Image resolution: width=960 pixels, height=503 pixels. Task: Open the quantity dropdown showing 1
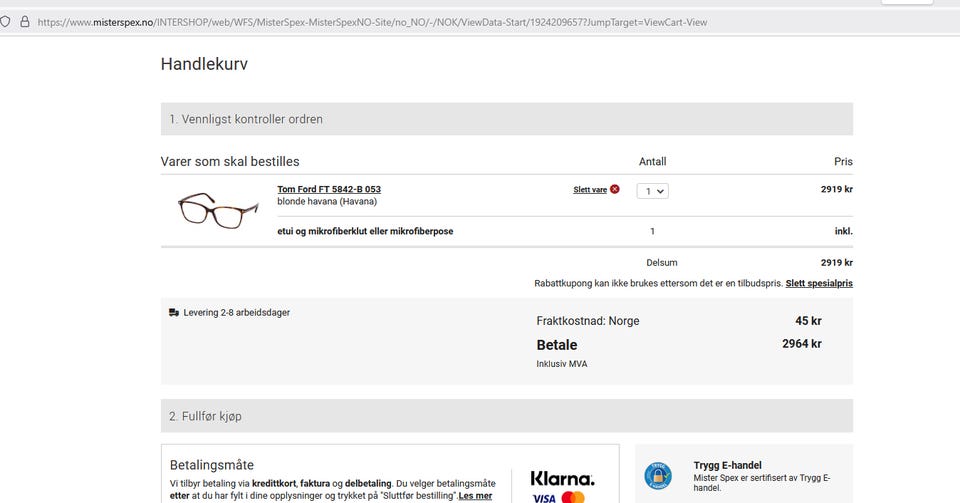click(653, 191)
